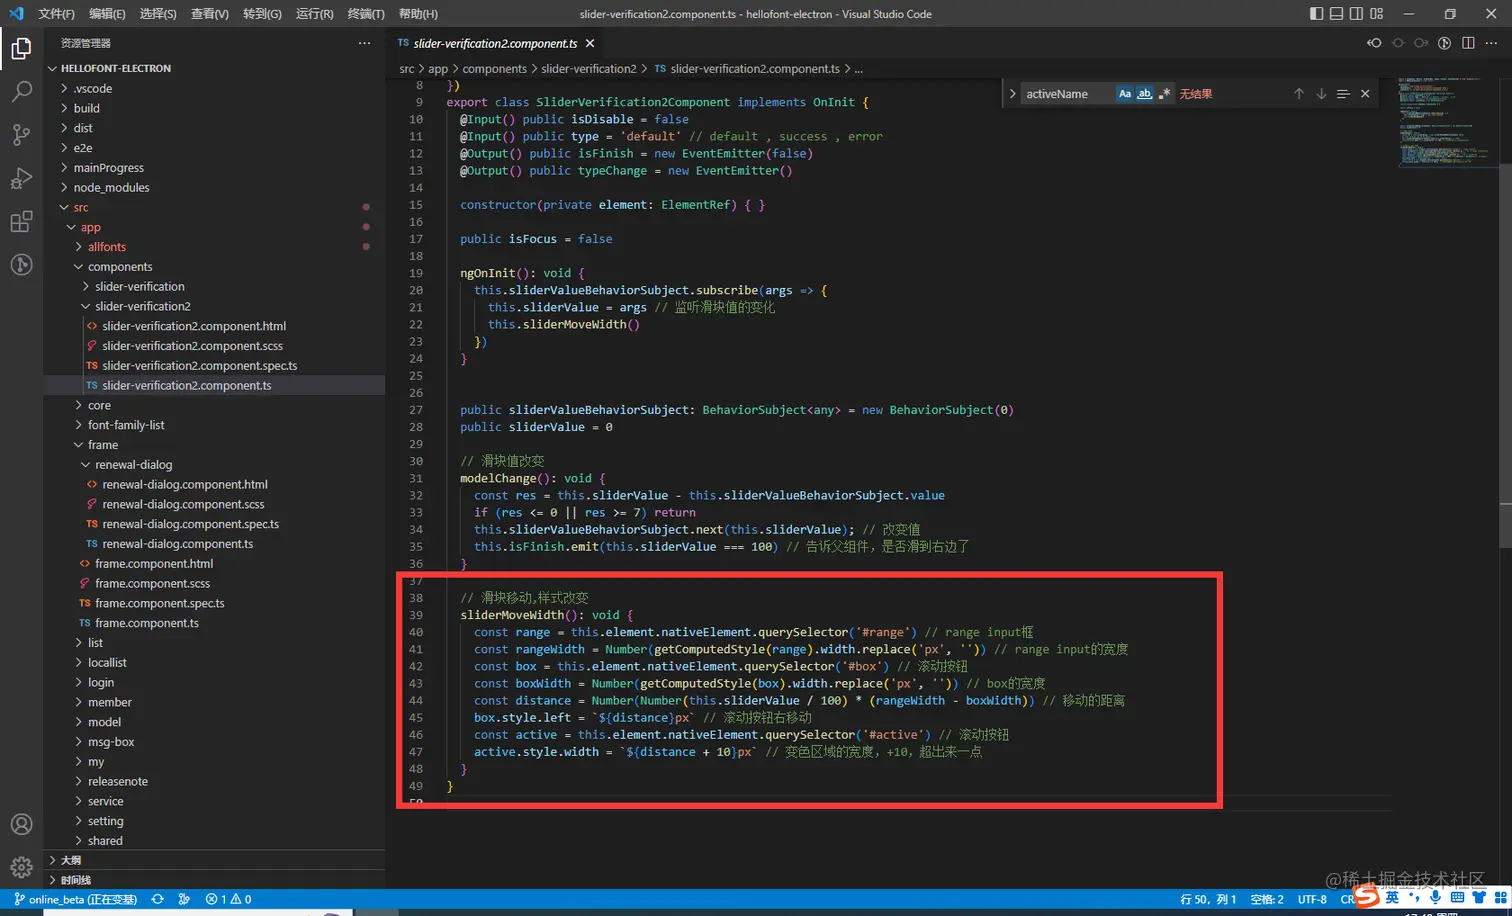Click the UTF-8 encoding indicator
The height and width of the screenshot is (916, 1512).
click(1312, 899)
